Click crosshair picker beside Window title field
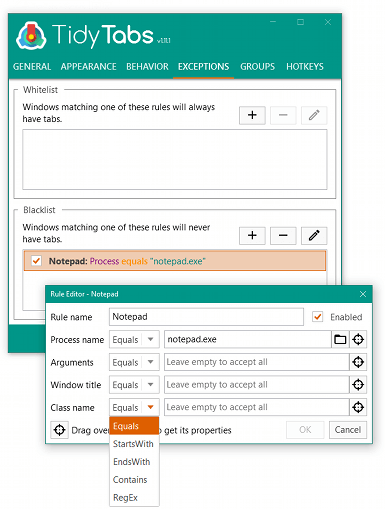The width and height of the screenshot is (385, 509). tap(358, 385)
